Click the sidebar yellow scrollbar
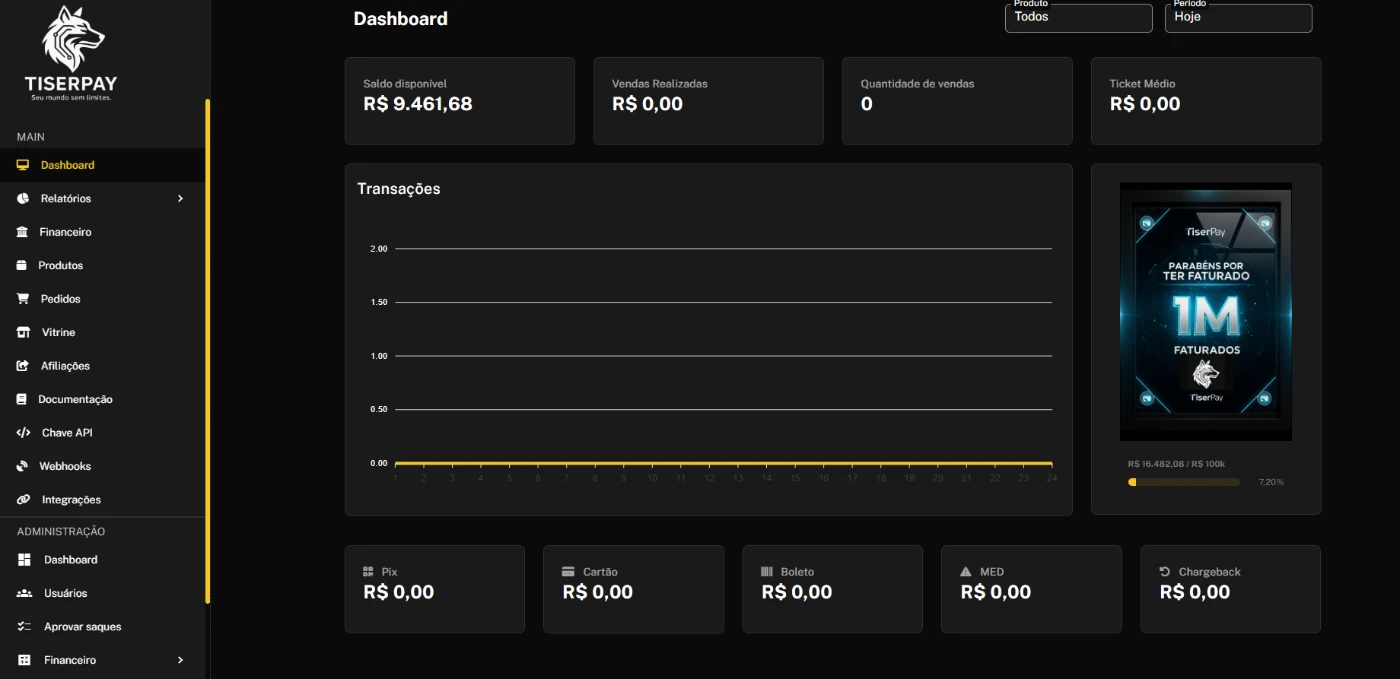Image resolution: width=1400 pixels, height=679 pixels. (x=207, y=350)
